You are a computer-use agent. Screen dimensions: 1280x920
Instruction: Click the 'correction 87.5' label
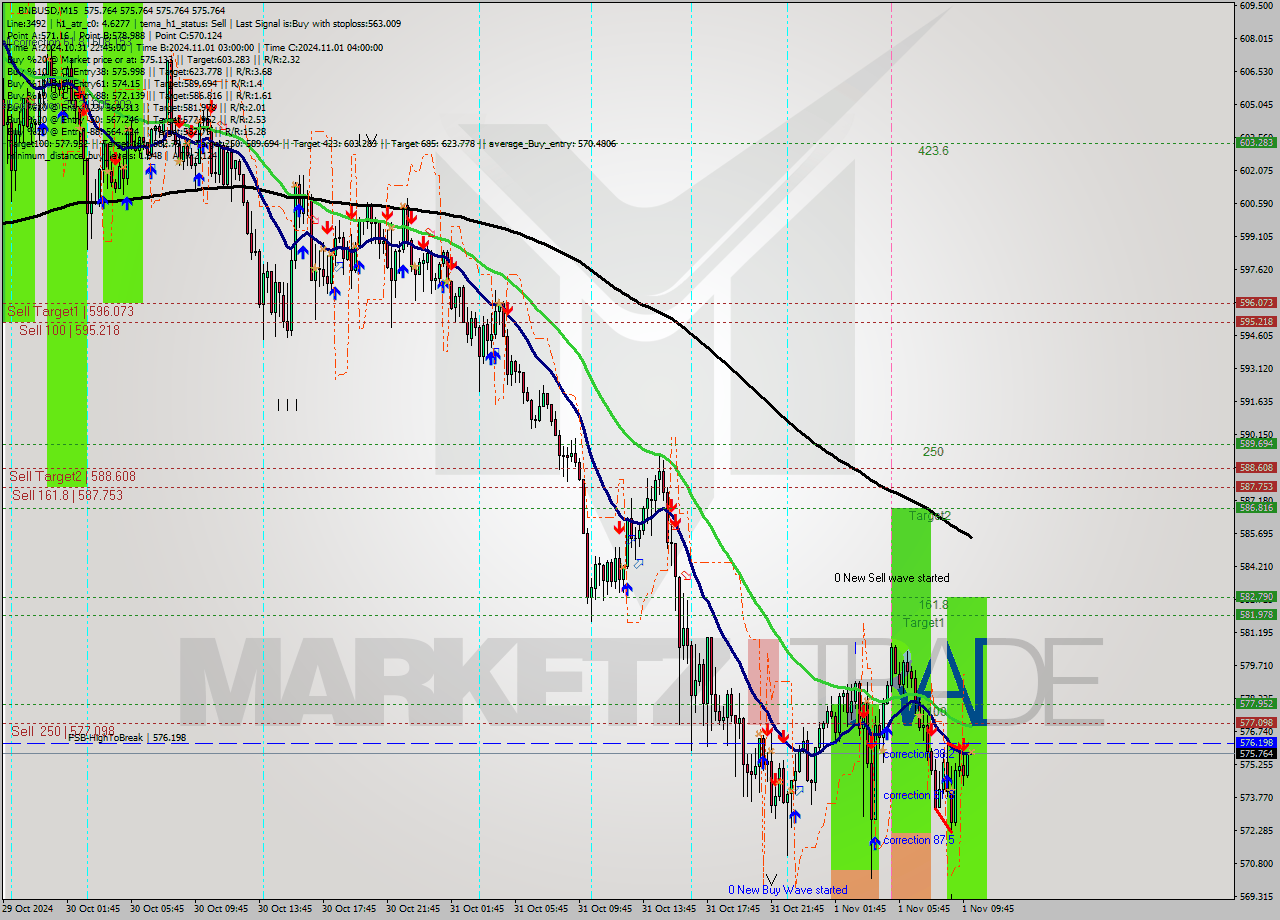click(919, 840)
